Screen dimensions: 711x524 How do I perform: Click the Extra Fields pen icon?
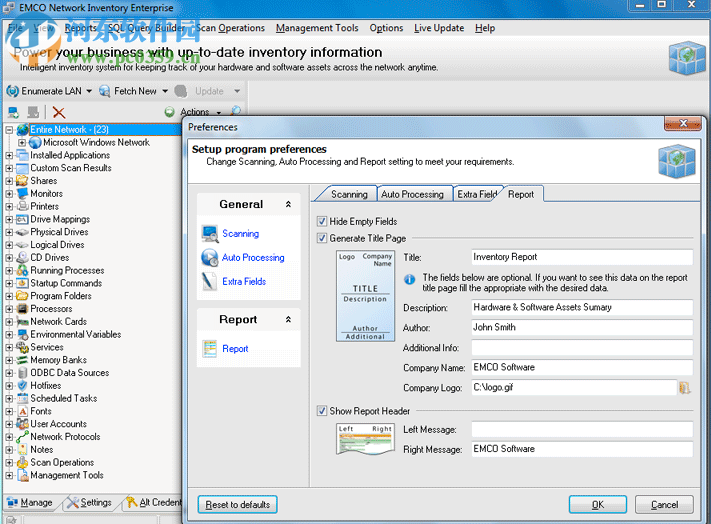pos(209,281)
